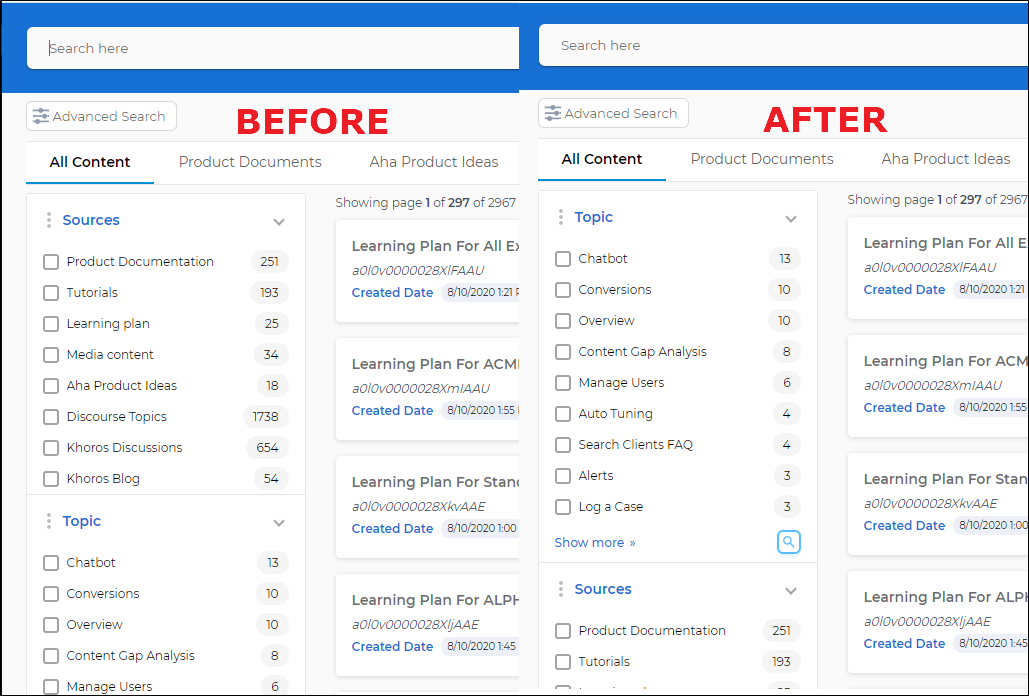This screenshot has width=1029, height=696.
Task: Check the Discourse Topics checkbox
Action: pyautogui.click(x=51, y=417)
